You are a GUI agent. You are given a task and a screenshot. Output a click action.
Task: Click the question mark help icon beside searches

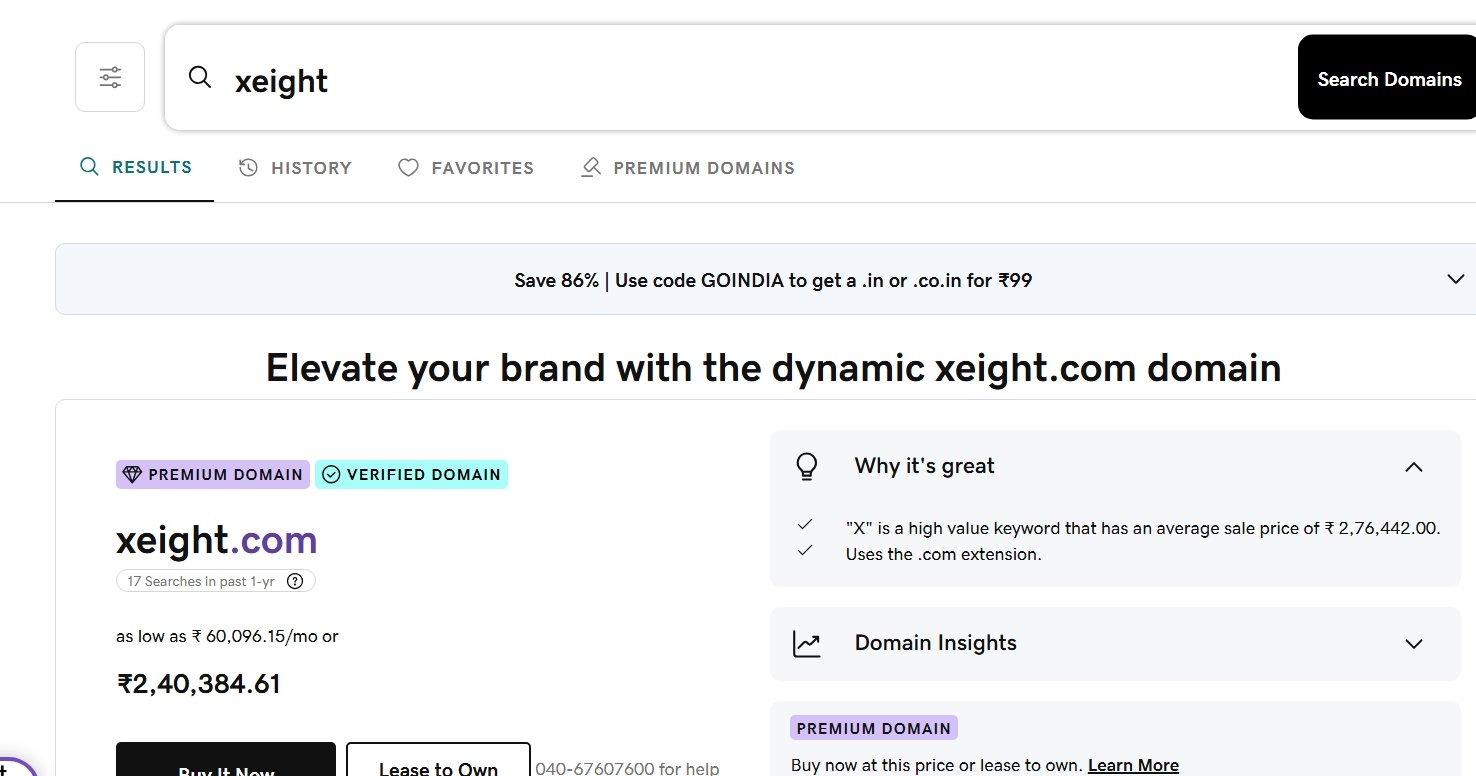295,581
